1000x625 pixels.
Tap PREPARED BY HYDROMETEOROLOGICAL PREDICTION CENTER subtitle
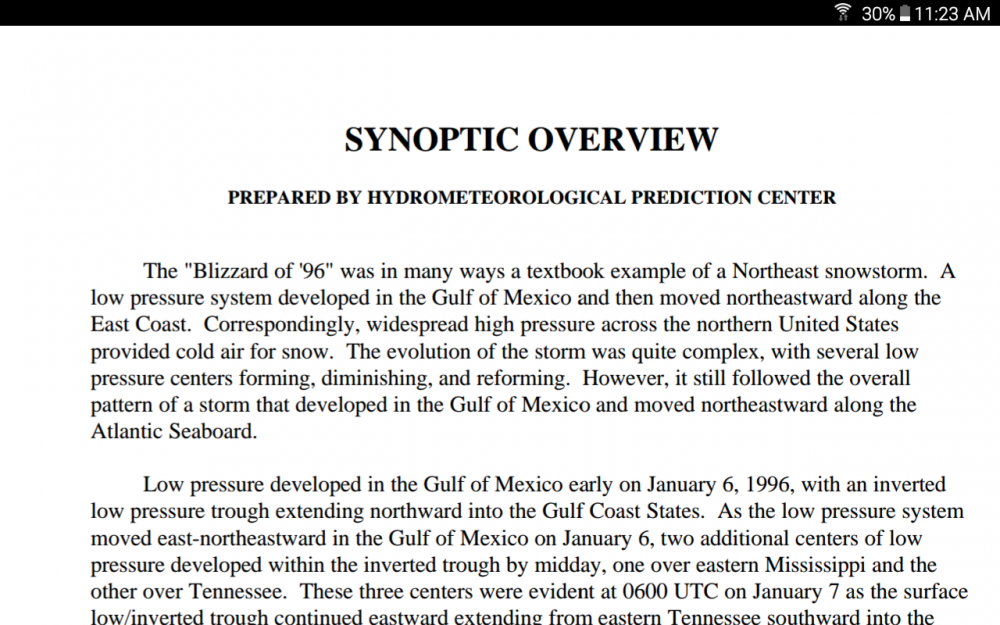[531, 198]
